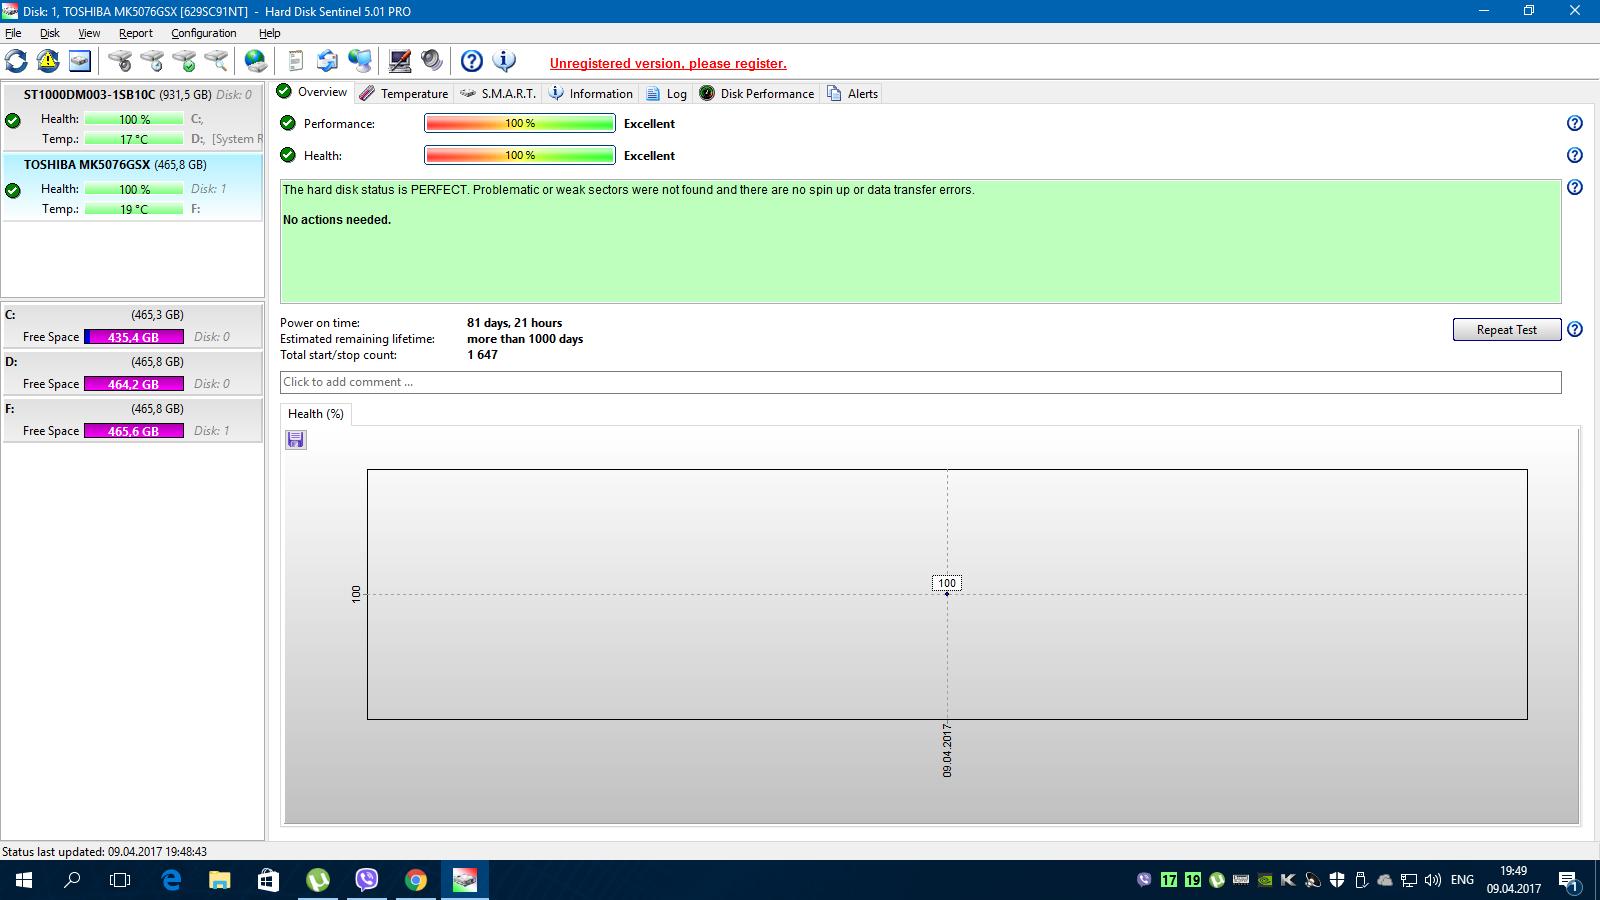
Task: Follow the 'Unregistered version, please register' link
Action: 668,63
